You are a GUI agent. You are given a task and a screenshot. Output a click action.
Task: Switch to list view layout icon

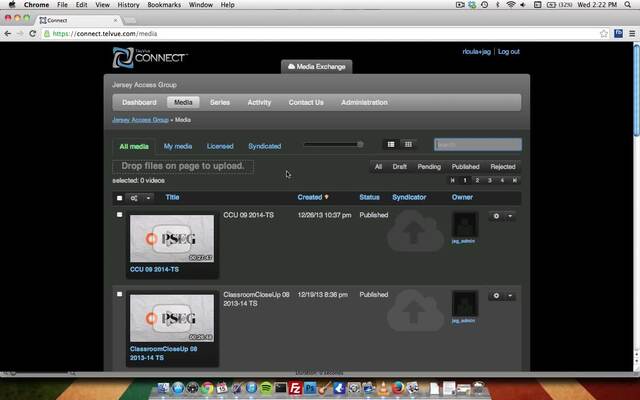click(x=391, y=145)
